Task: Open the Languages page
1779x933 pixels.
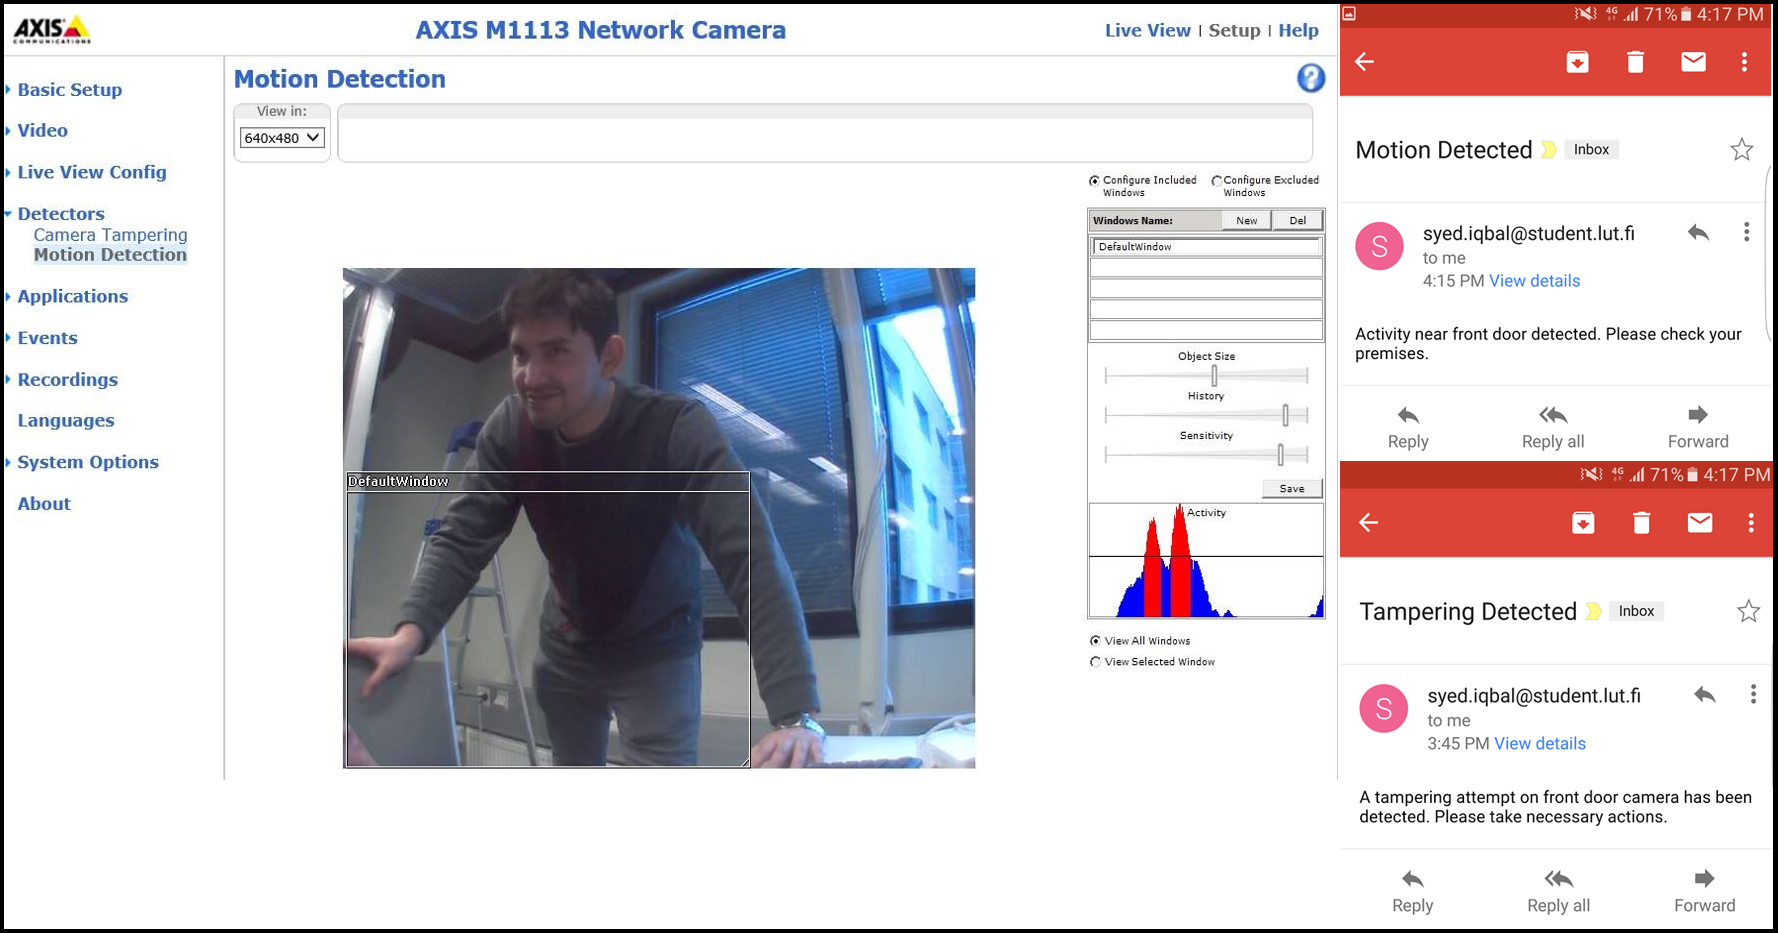Action: click(x=66, y=421)
